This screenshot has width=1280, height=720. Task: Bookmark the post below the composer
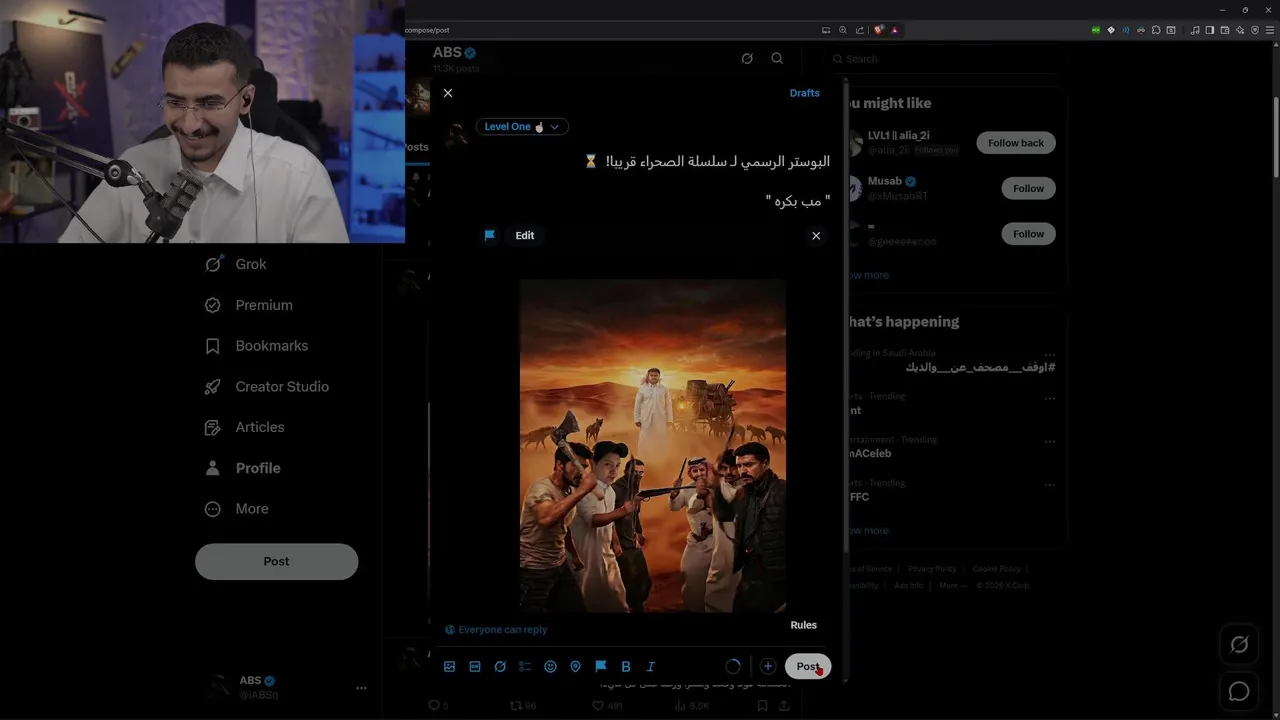click(762, 706)
